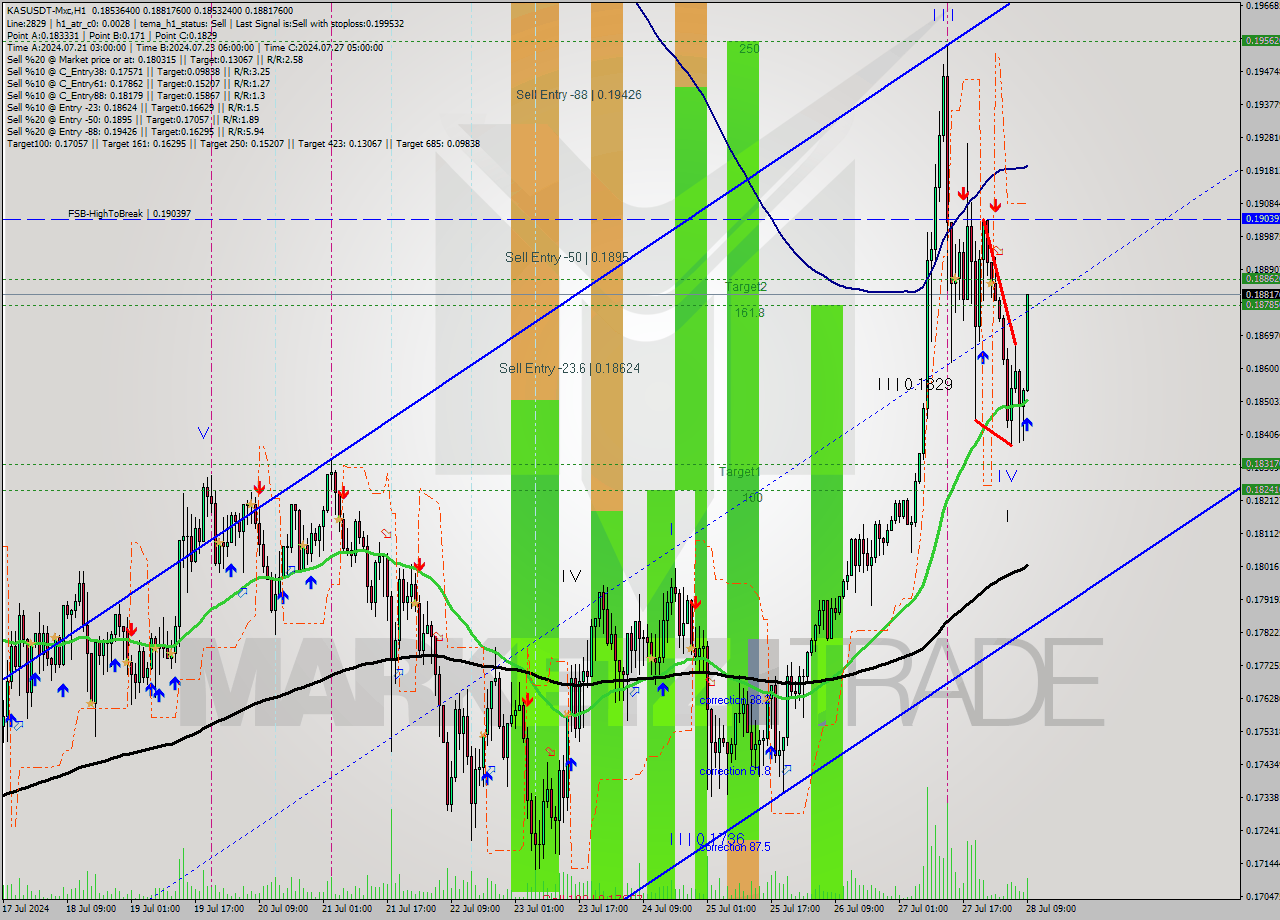Image resolution: width=1280 pixels, height=920 pixels.
Task: Click the 0.17531 price axis value
Action: pos(1263,731)
